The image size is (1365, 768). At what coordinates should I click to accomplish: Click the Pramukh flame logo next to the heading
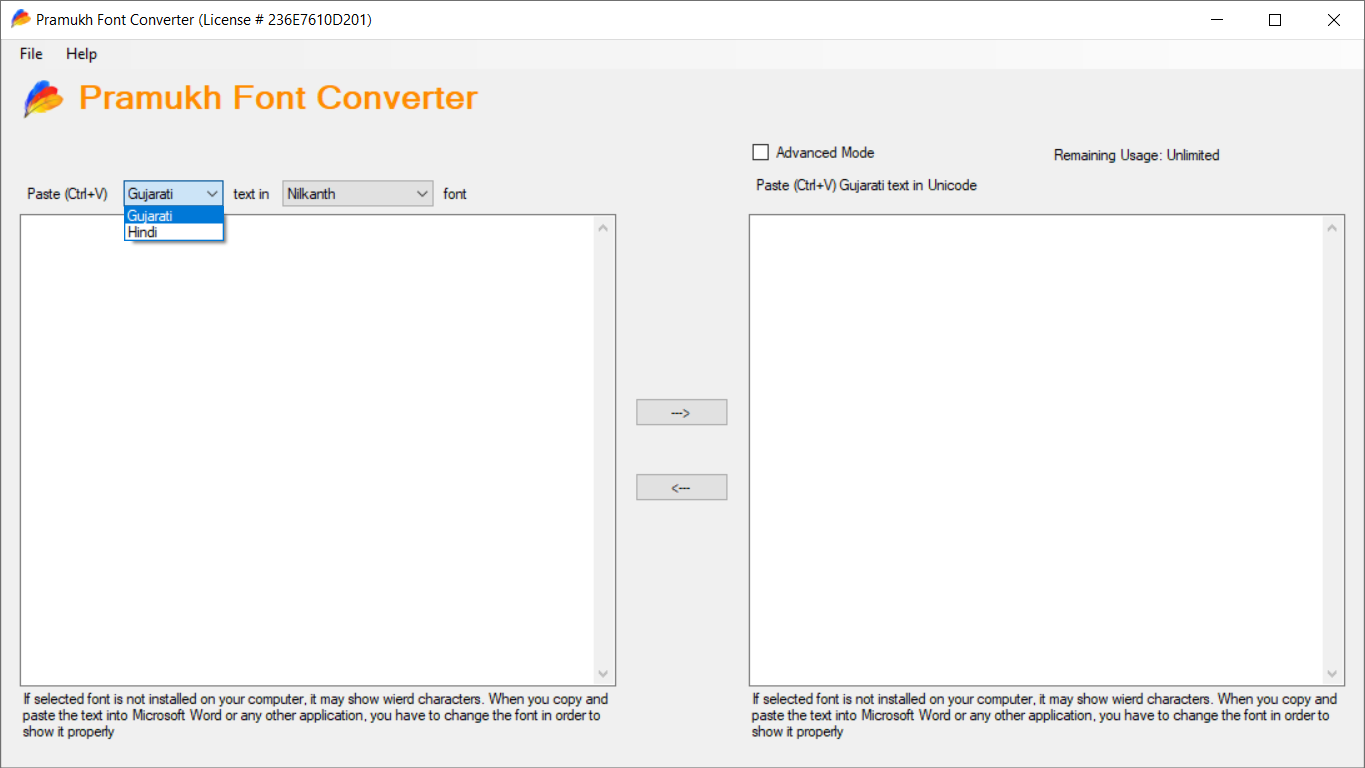(x=42, y=99)
